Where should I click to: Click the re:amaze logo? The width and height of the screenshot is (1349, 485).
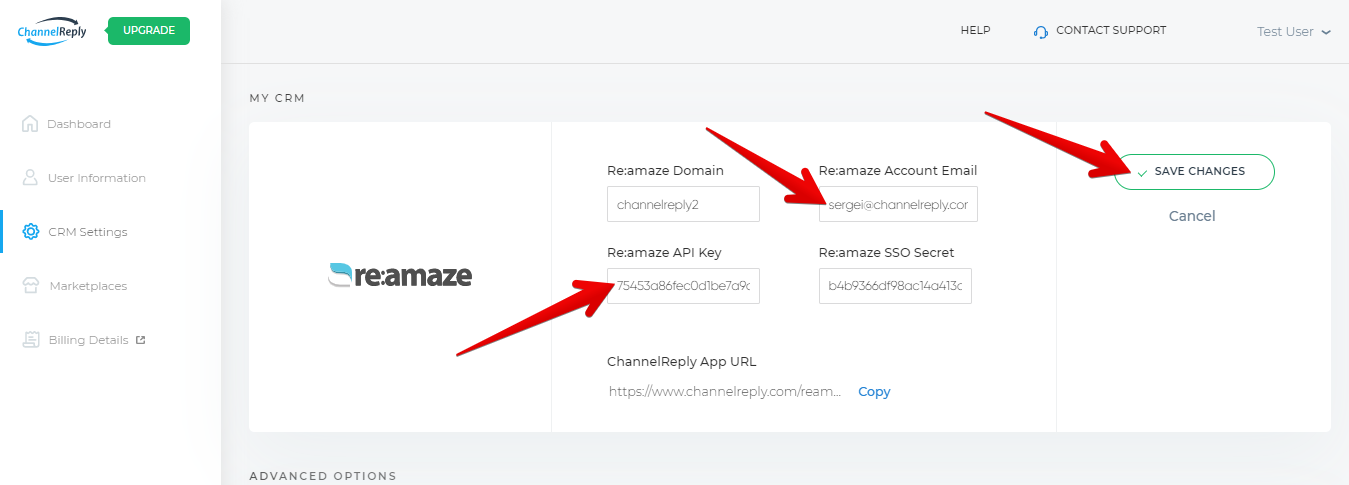400,275
